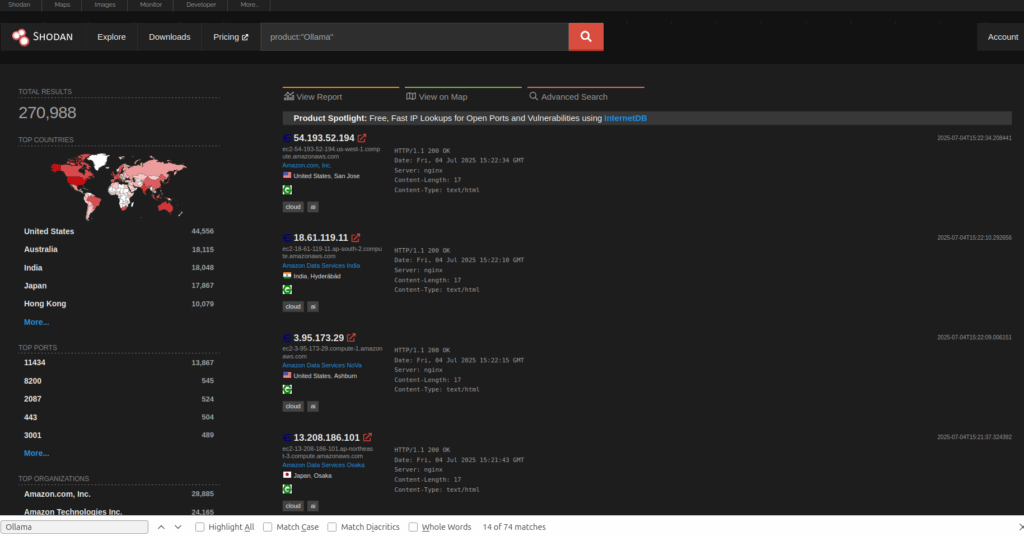Open Maps in the top bar
Viewport: 1024px width, 536px height.
point(62,5)
